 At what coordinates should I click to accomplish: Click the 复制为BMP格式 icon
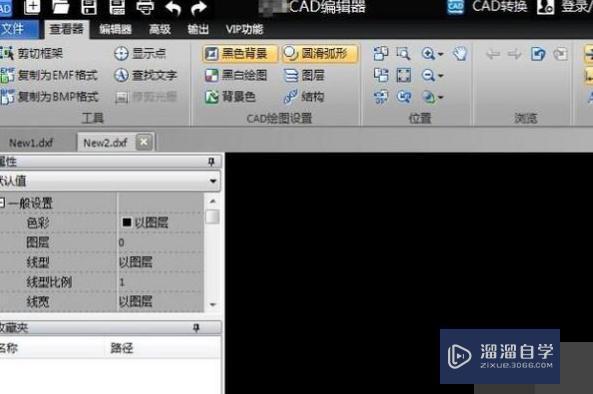point(7,96)
